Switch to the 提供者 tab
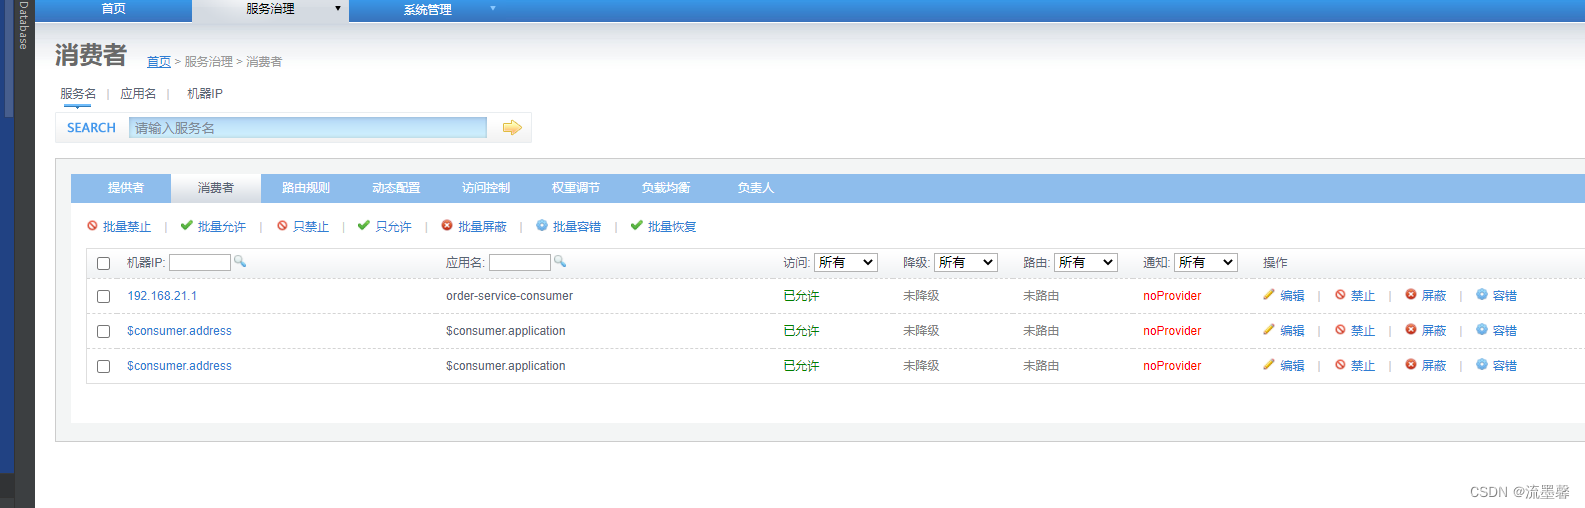Viewport: 1585px width, 508px height. coord(126,188)
